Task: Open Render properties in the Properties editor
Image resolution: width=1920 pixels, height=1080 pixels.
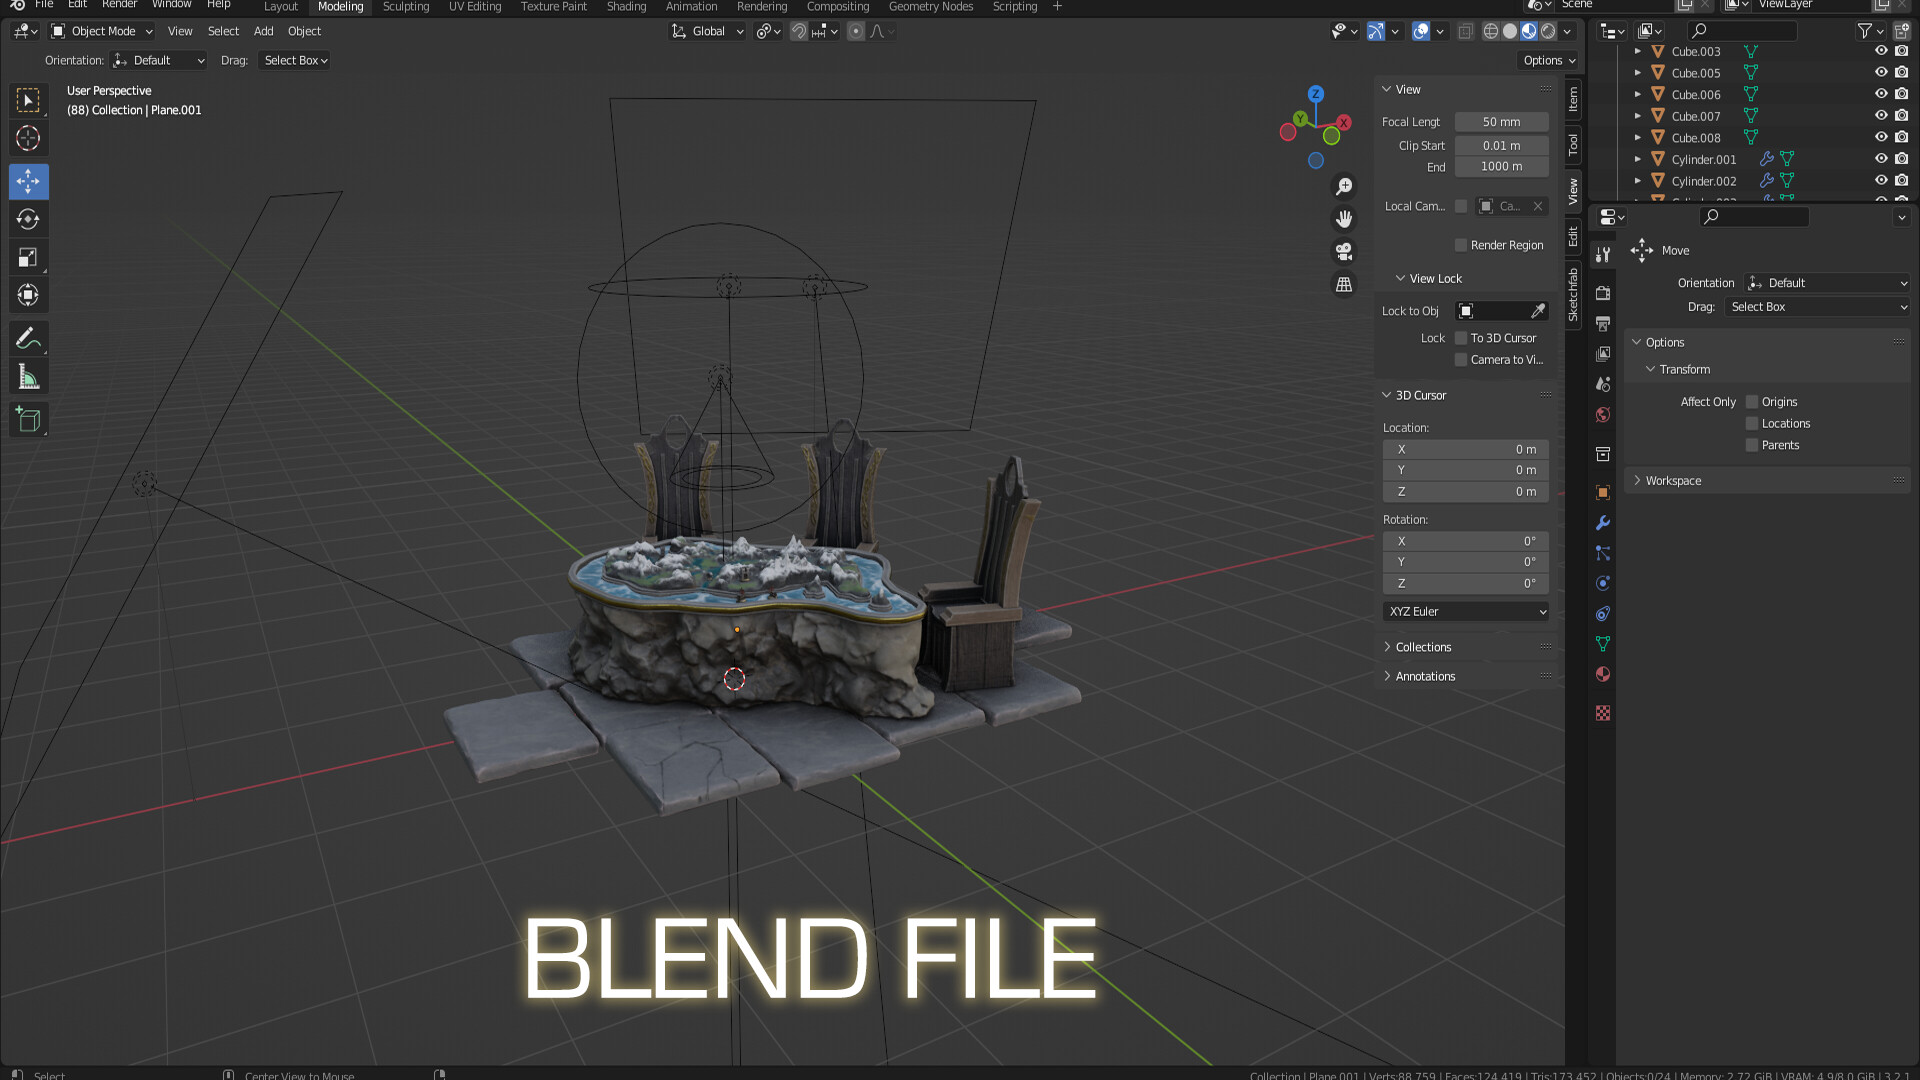Action: click(1602, 293)
